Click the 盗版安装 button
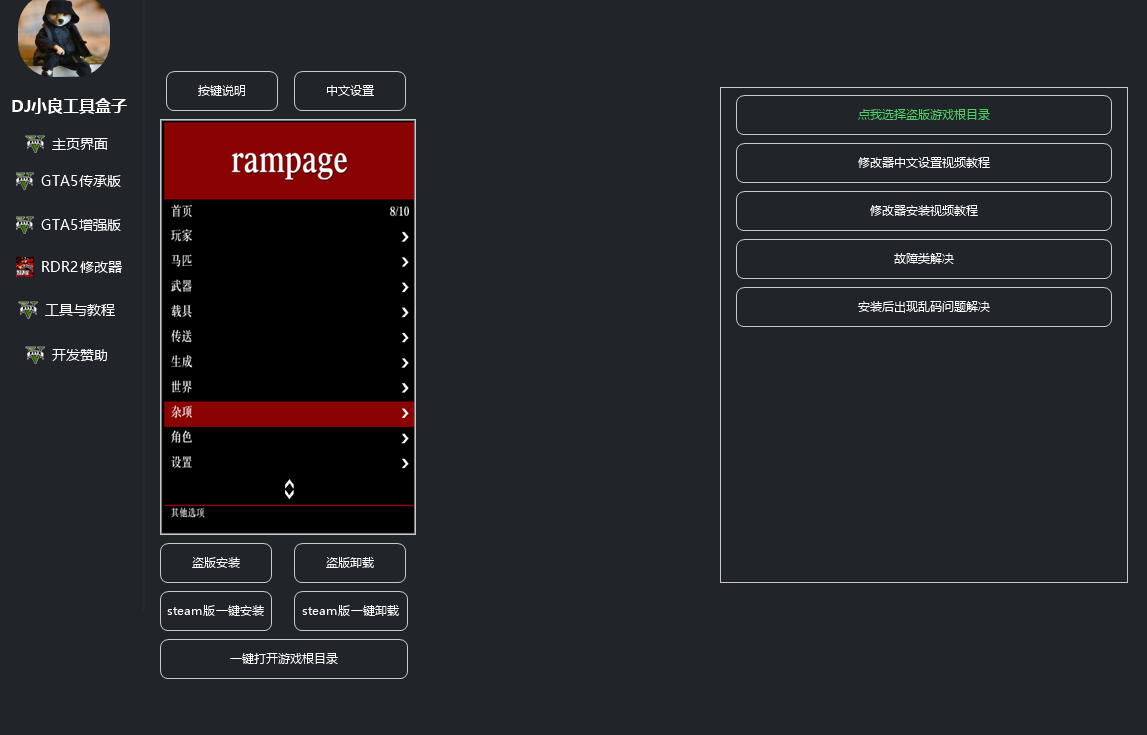Viewport: 1147px width, 735px height. 216,563
